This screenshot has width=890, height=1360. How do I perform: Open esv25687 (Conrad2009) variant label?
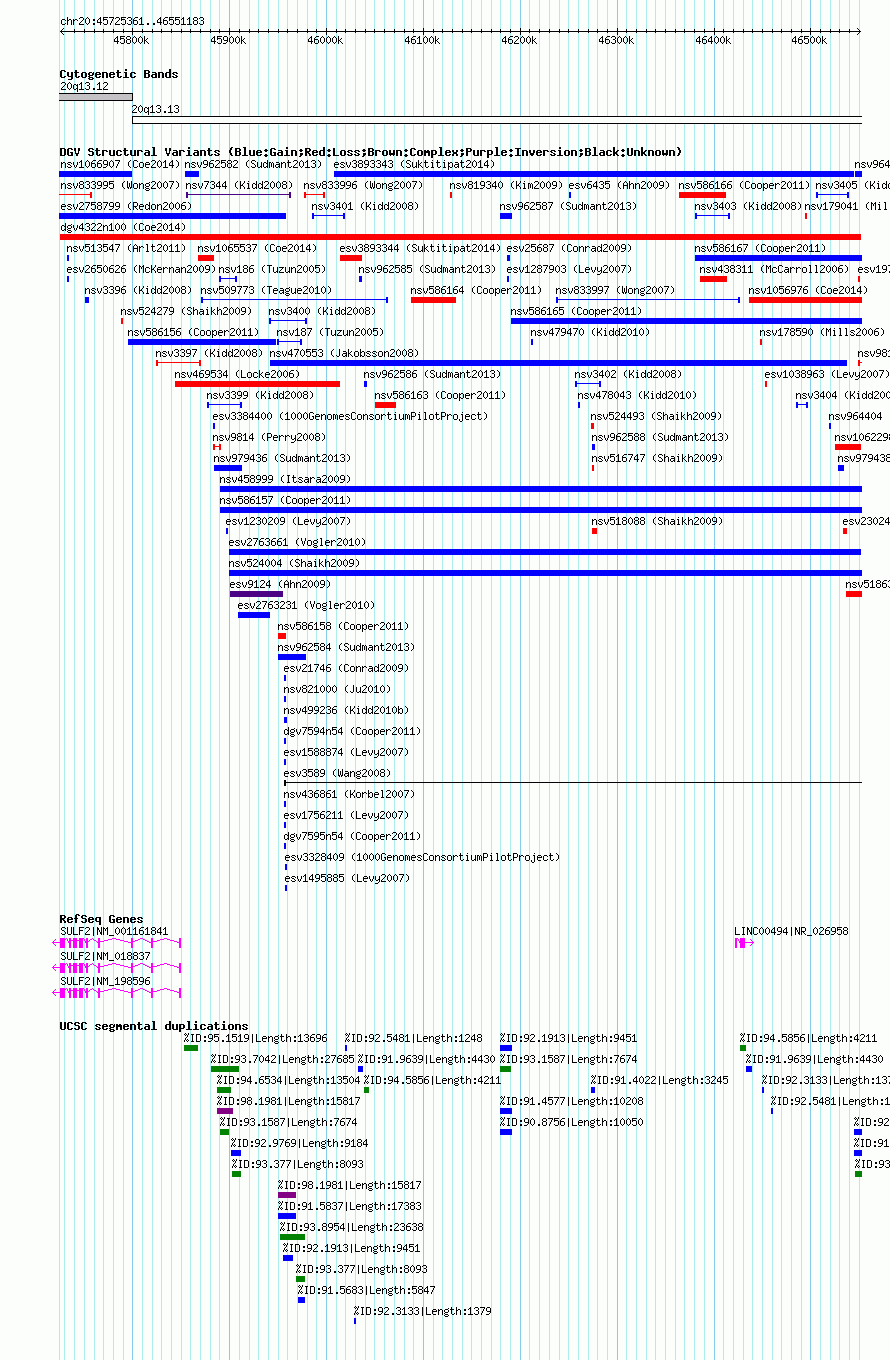click(x=569, y=248)
